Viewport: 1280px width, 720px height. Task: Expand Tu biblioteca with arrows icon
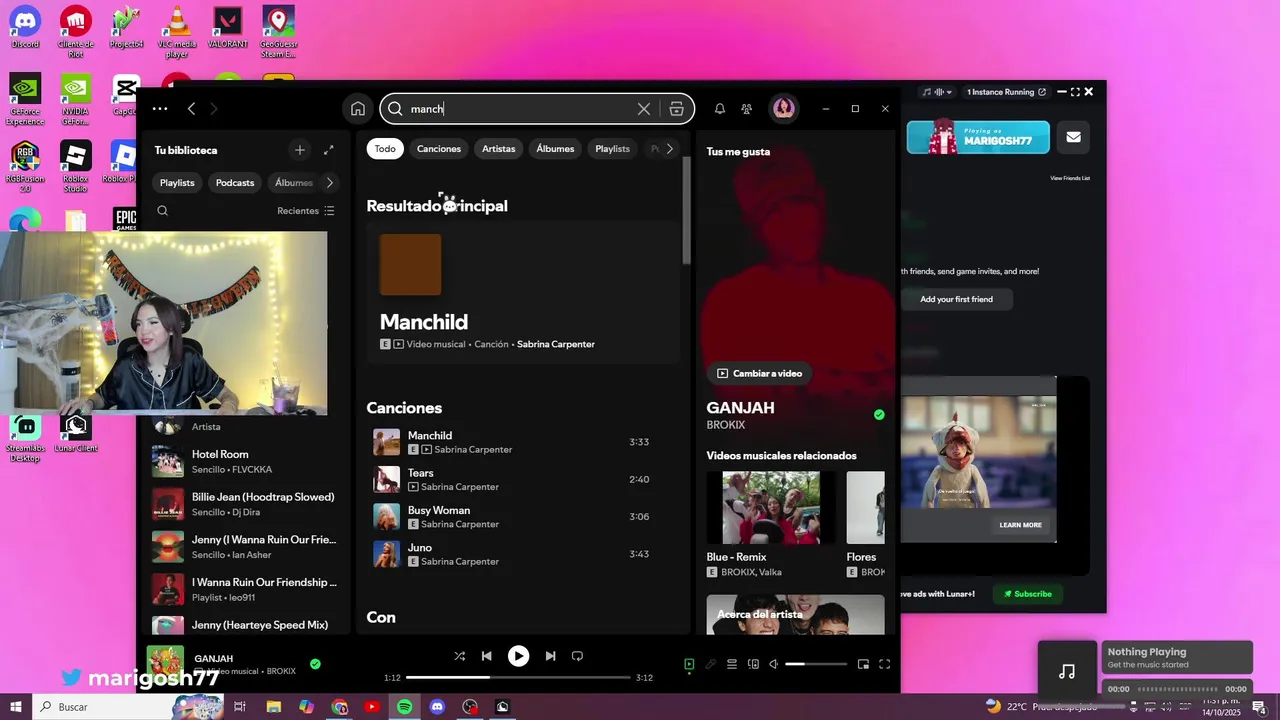pyautogui.click(x=329, y=150)
